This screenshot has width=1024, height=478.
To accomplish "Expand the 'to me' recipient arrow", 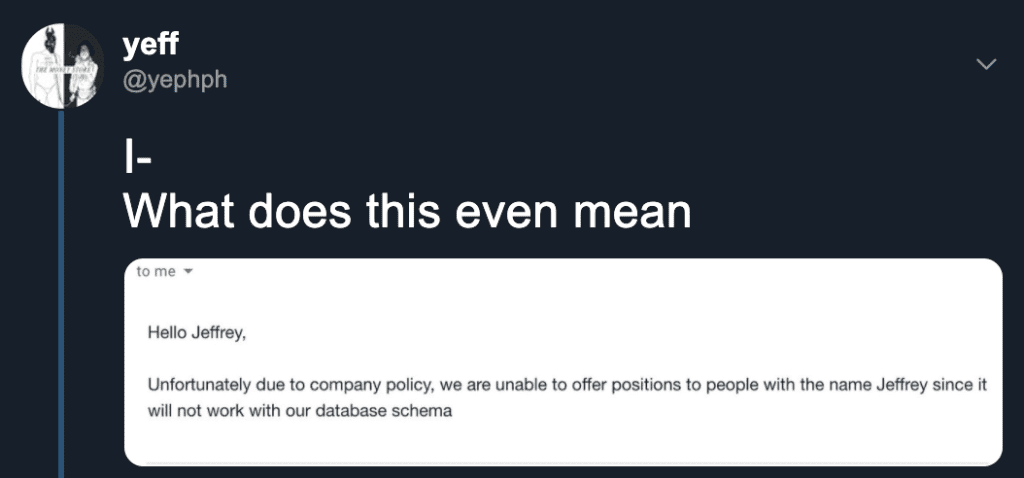I will tap(189, 273).
